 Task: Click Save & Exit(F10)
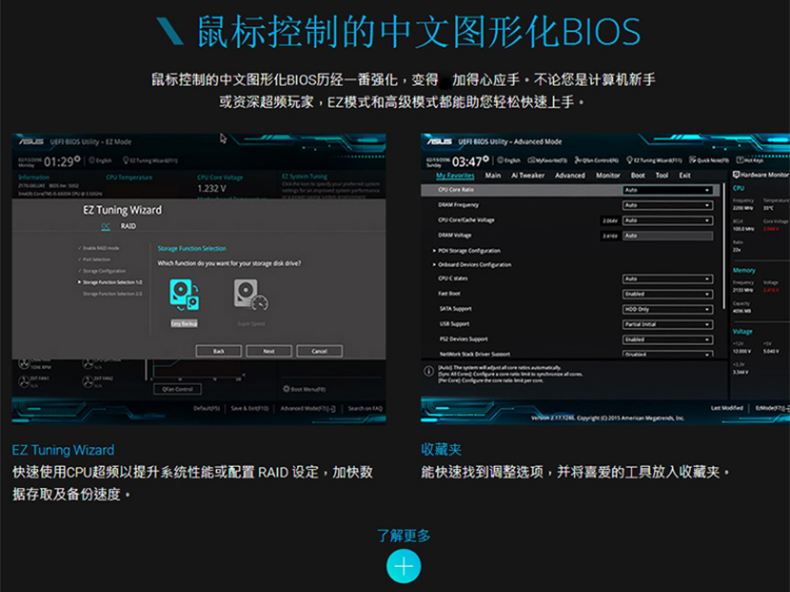[x=250, y=409]
